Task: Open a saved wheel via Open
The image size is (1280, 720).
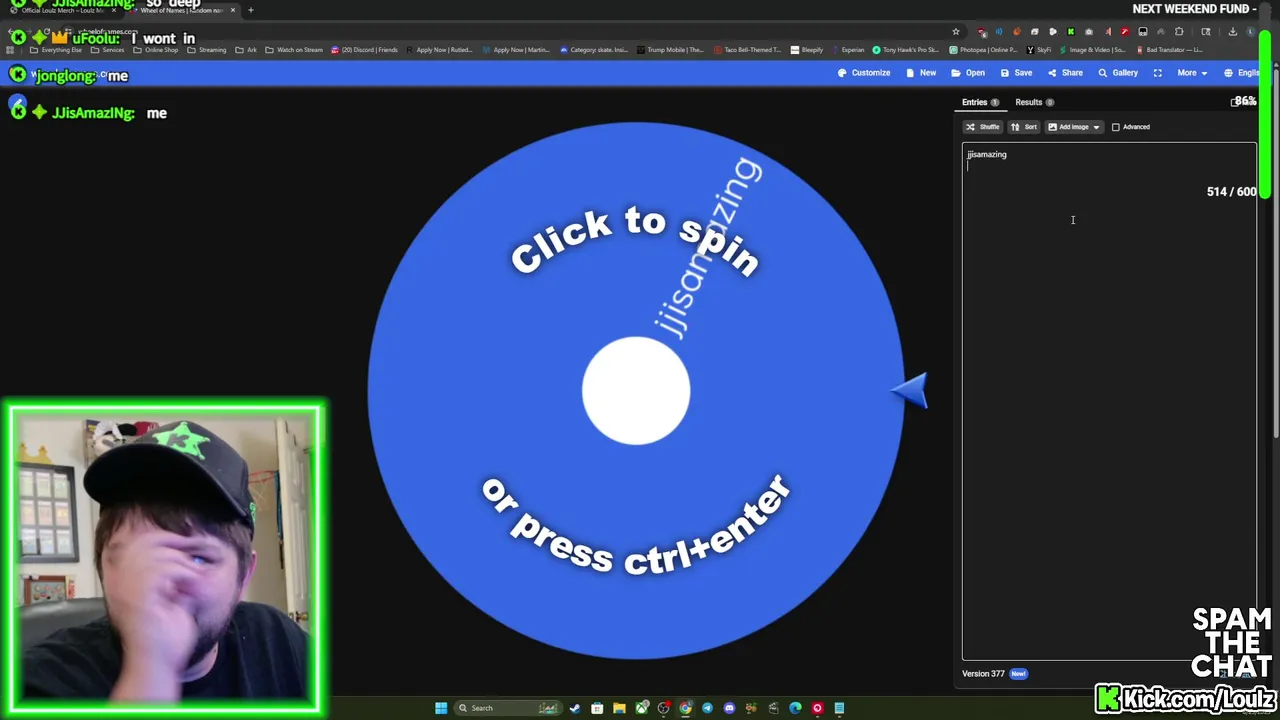Action: (x=968, y=73)
